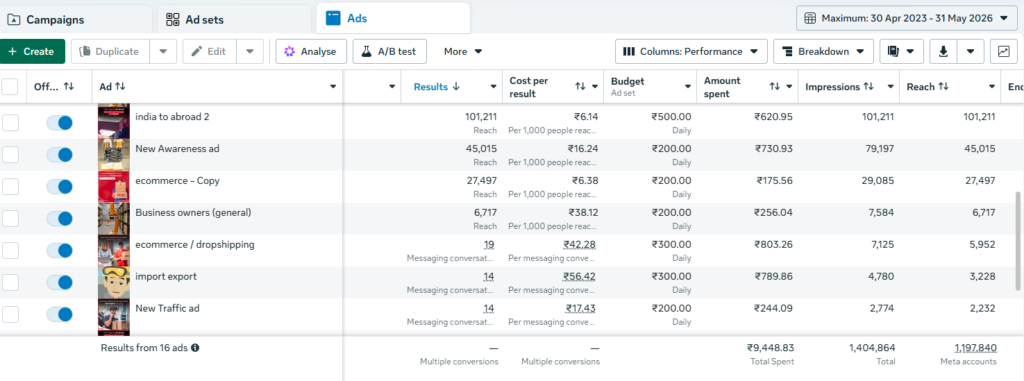Sort the Ad name column arrows
Viewport: 1024px width, 381px height.
click(120, 86)
